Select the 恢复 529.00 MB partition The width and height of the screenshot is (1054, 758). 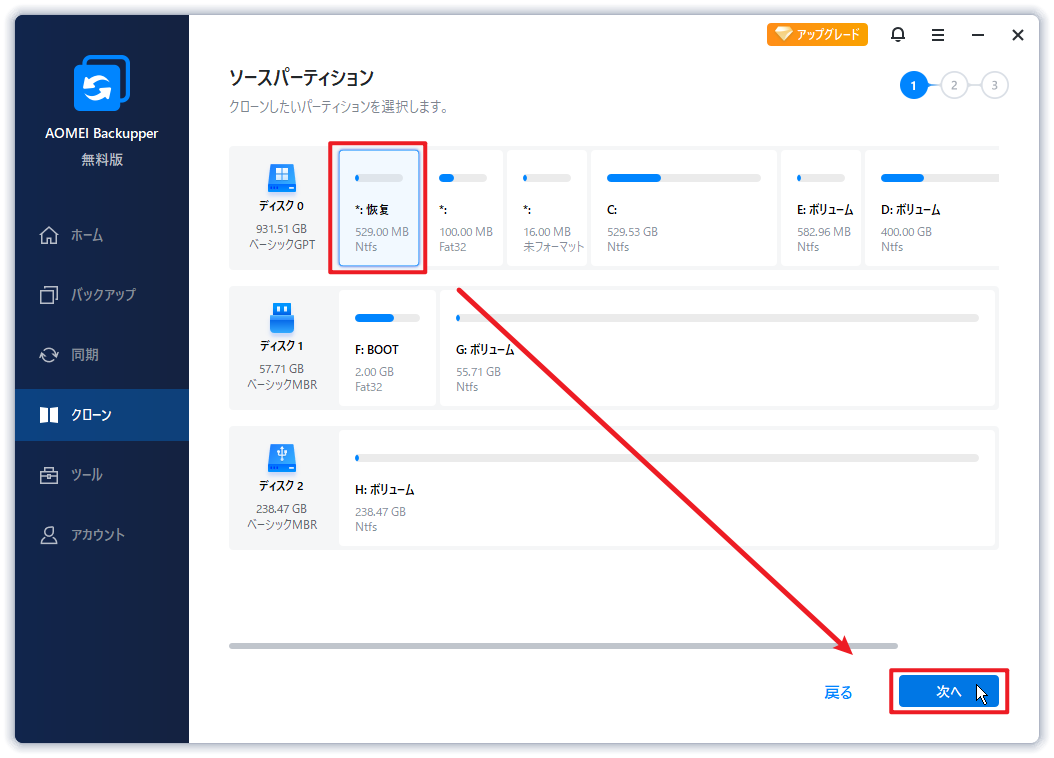click(x=378, y=208)
